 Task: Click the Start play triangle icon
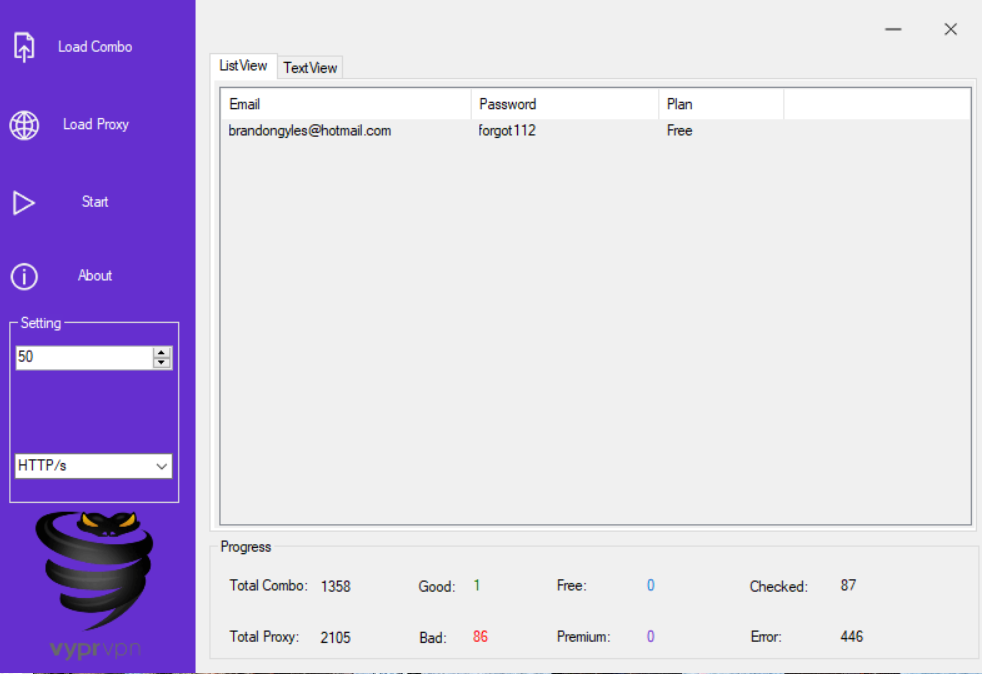point(24,202)
